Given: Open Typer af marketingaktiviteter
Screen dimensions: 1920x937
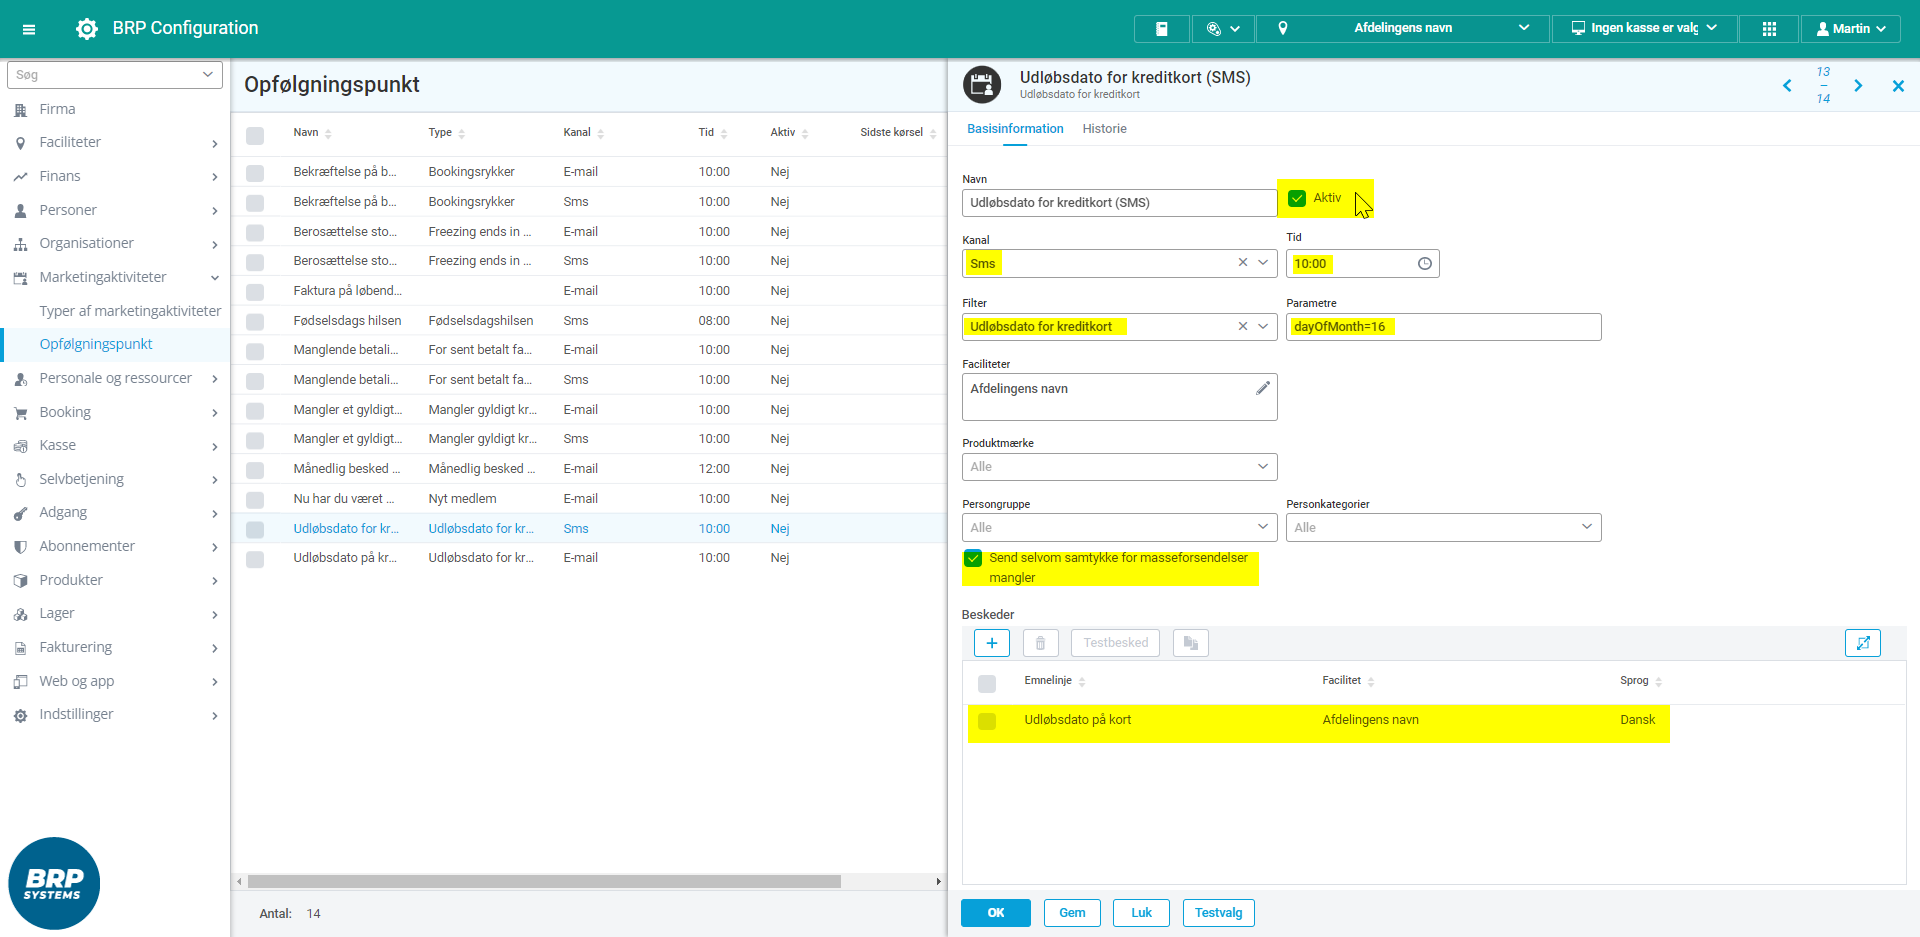Looking at the screenshot, I should 130,311.
